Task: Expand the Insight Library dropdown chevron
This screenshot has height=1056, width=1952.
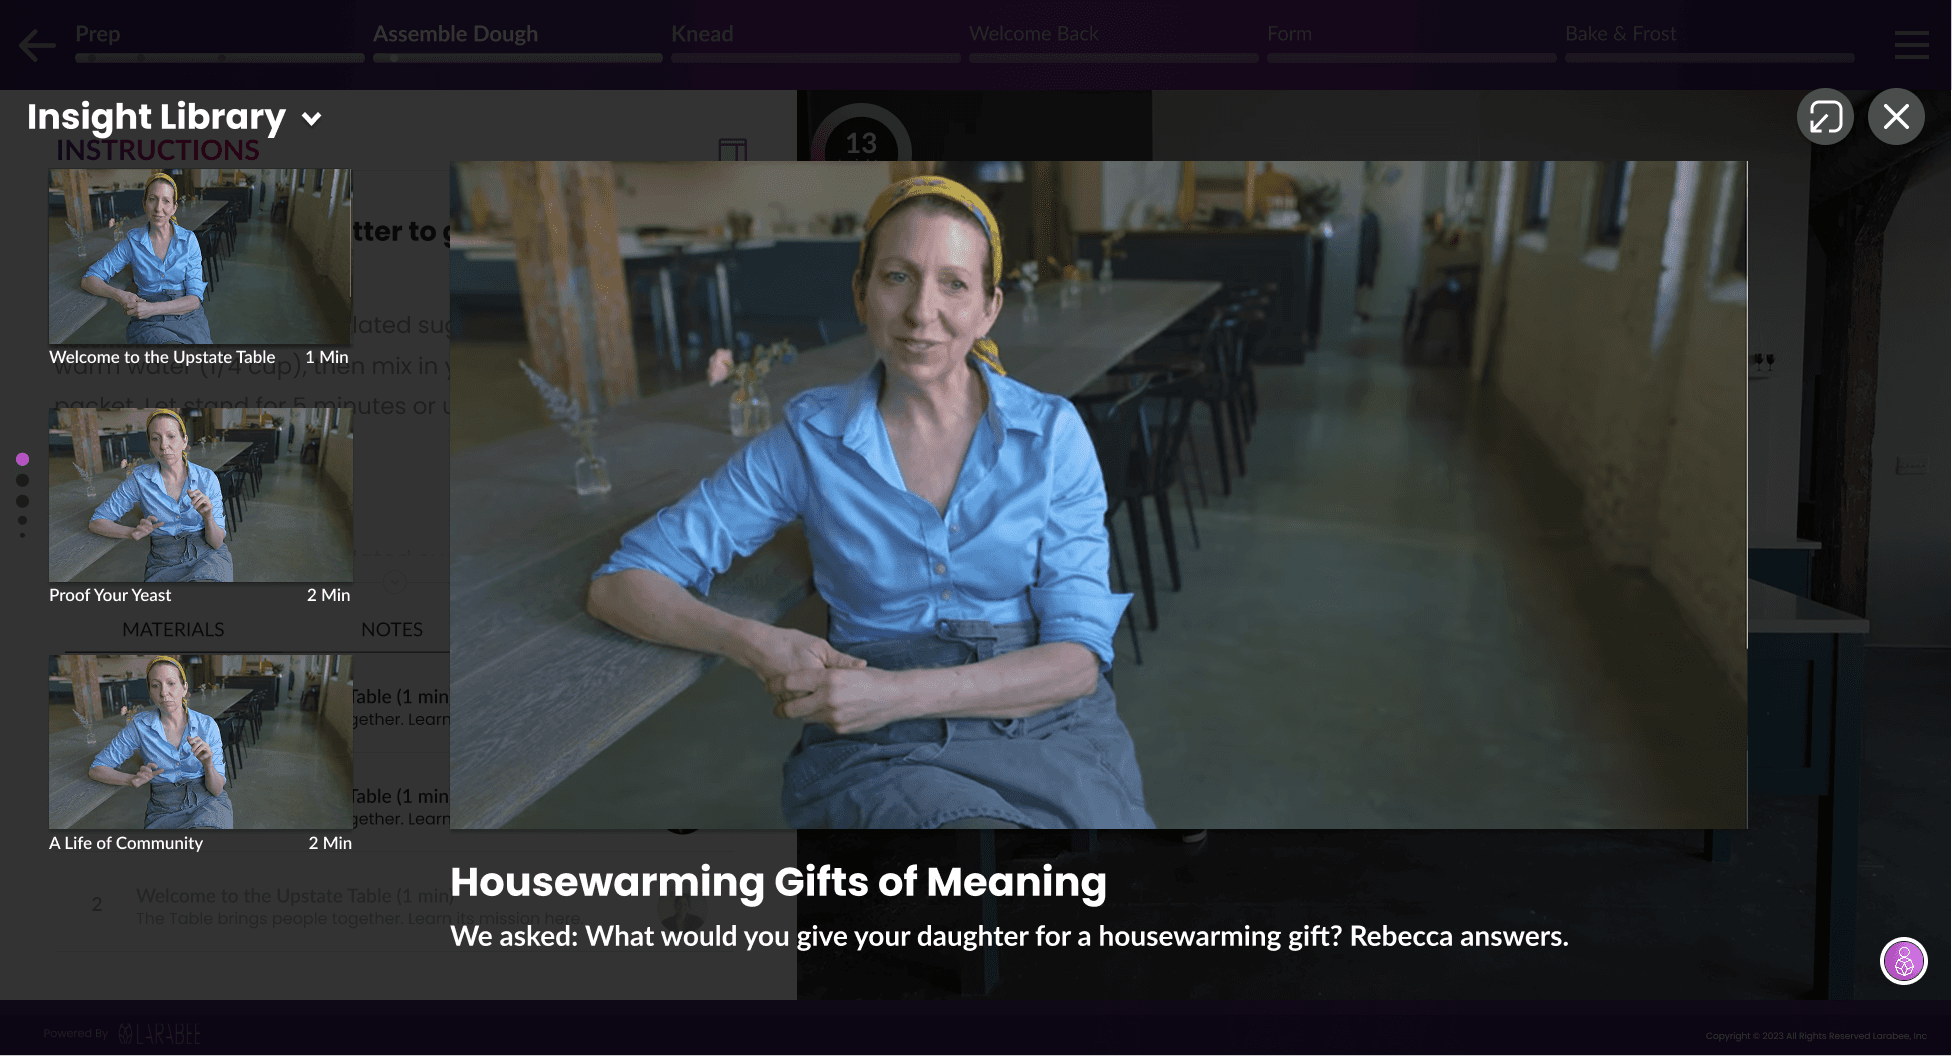Action: click(x=312, y=119)
